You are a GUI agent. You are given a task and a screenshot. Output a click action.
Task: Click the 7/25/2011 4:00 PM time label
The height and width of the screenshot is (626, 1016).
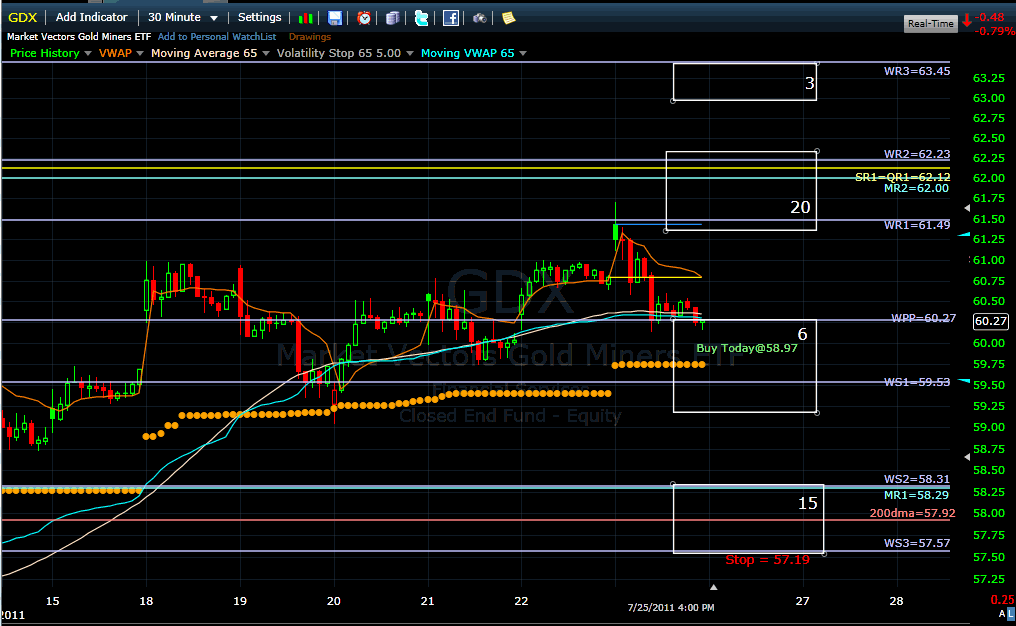pos(671,607)
